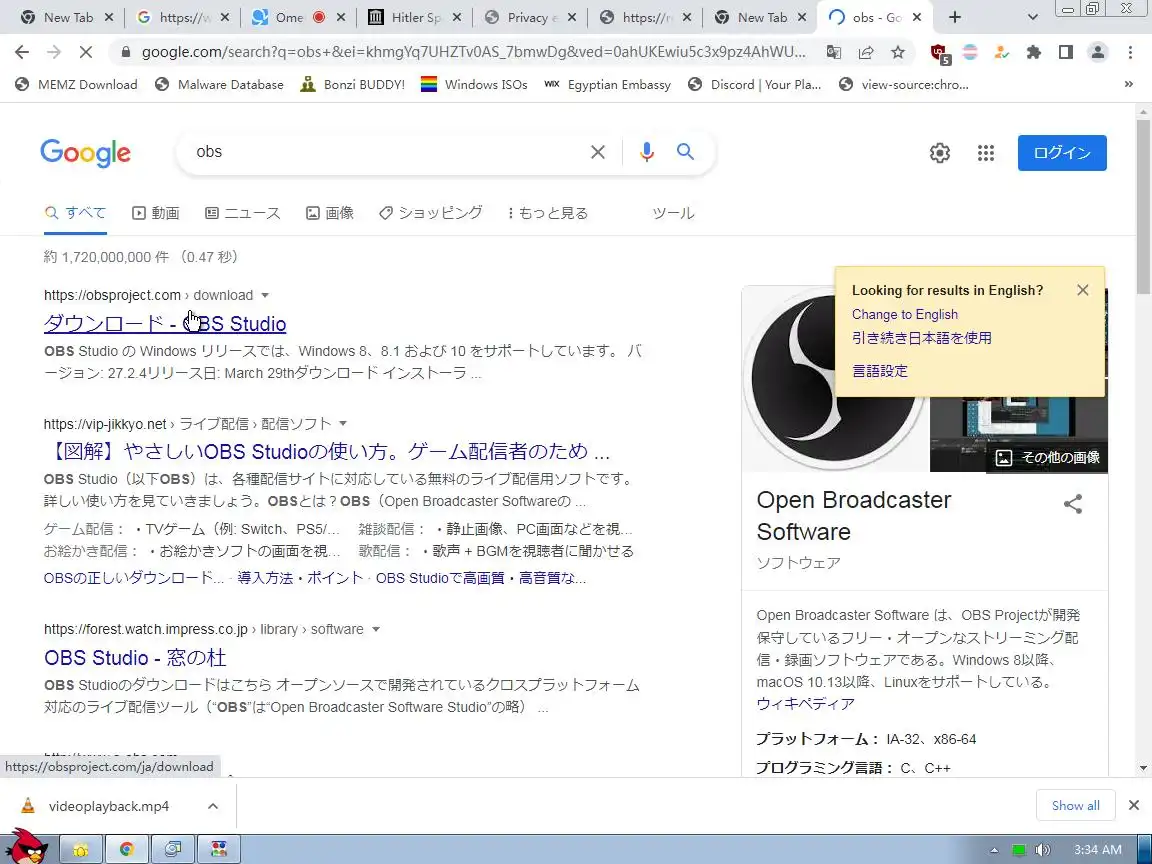Open videoplayback.mp4 download options arrow

[x=213, y=806]
